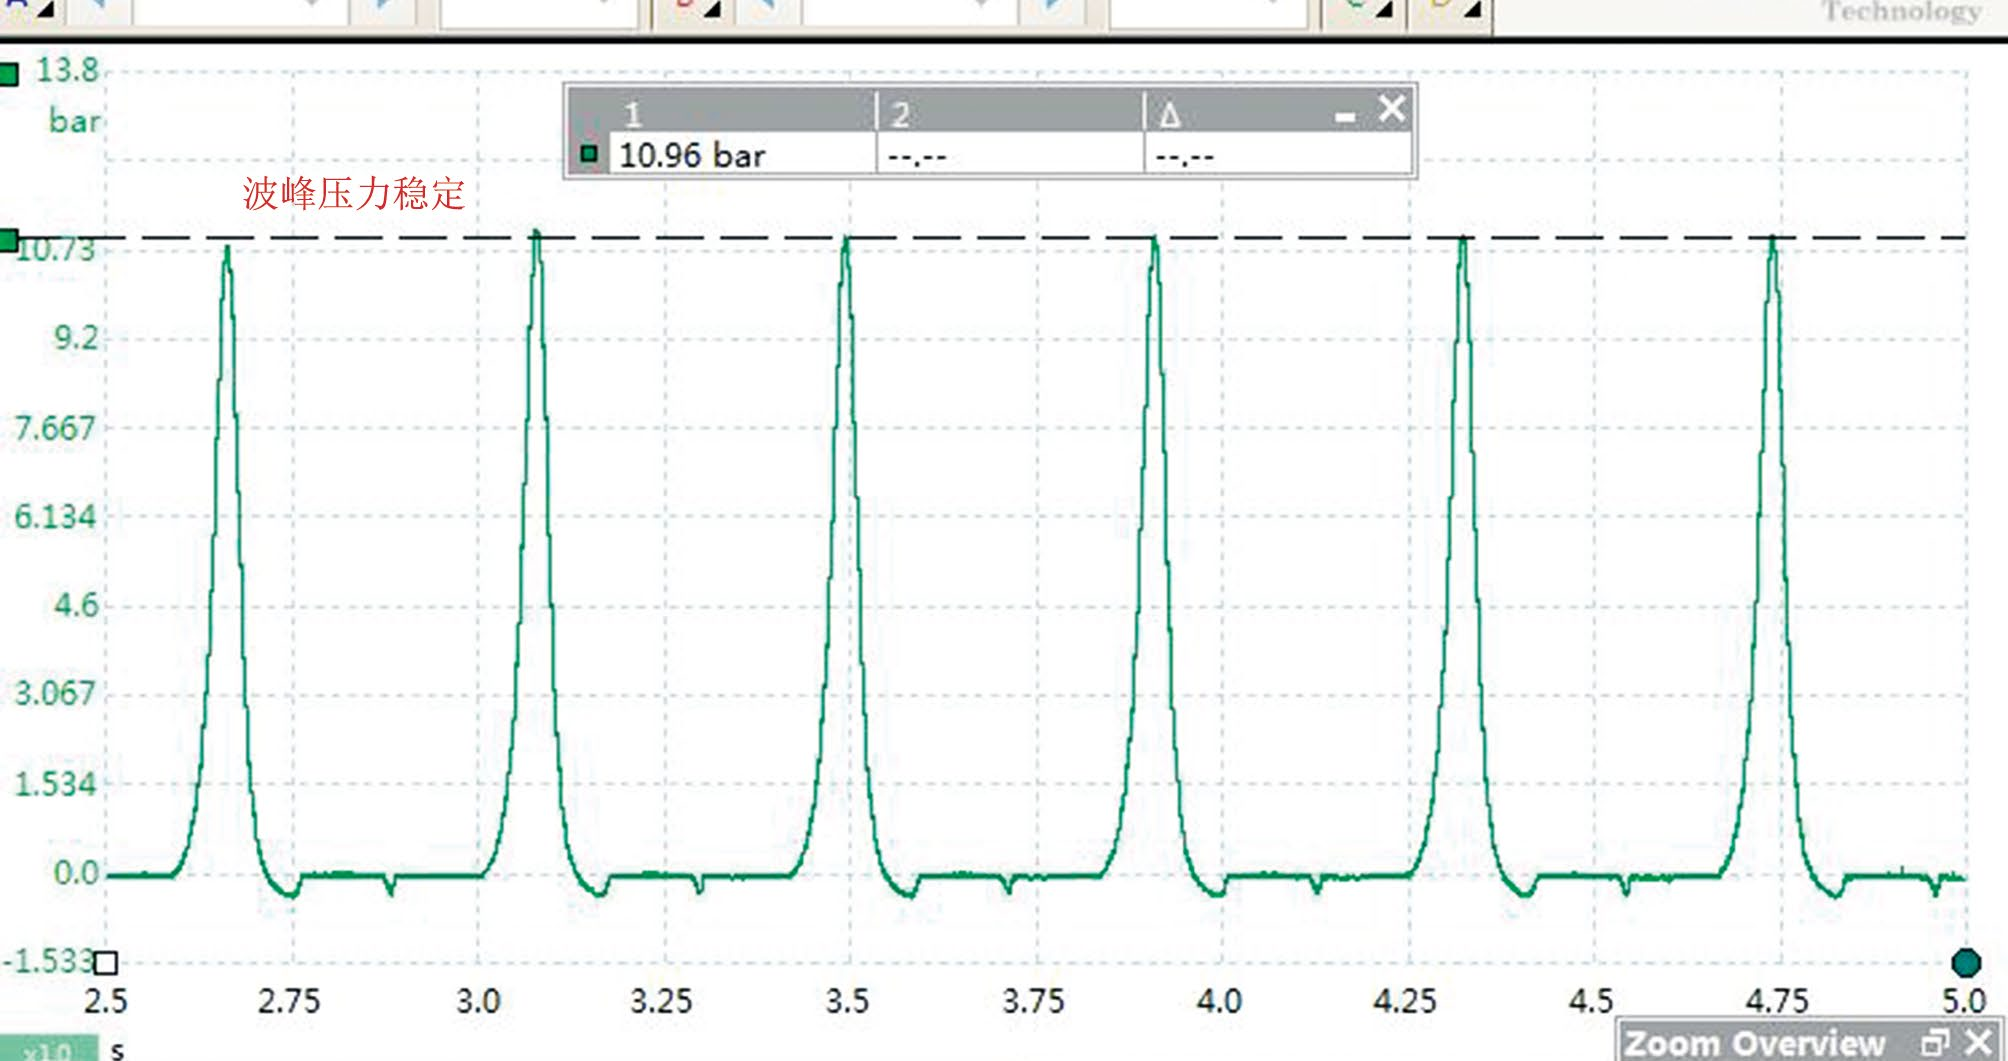Viewport: 2008px width, 1061px height.
Task: Click the bar unit label on axis
Action: tap(75, 121)
